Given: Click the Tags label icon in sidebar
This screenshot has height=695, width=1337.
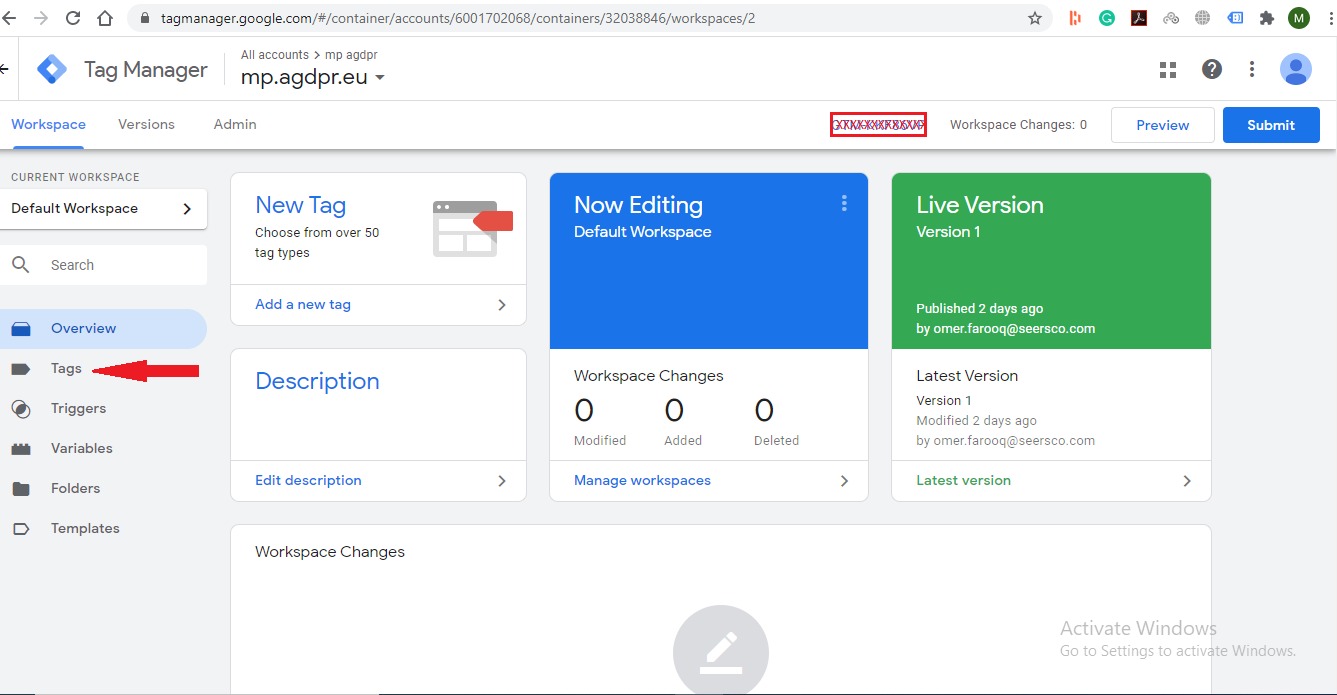Looking at the screenshot, I should click(21, 369).
